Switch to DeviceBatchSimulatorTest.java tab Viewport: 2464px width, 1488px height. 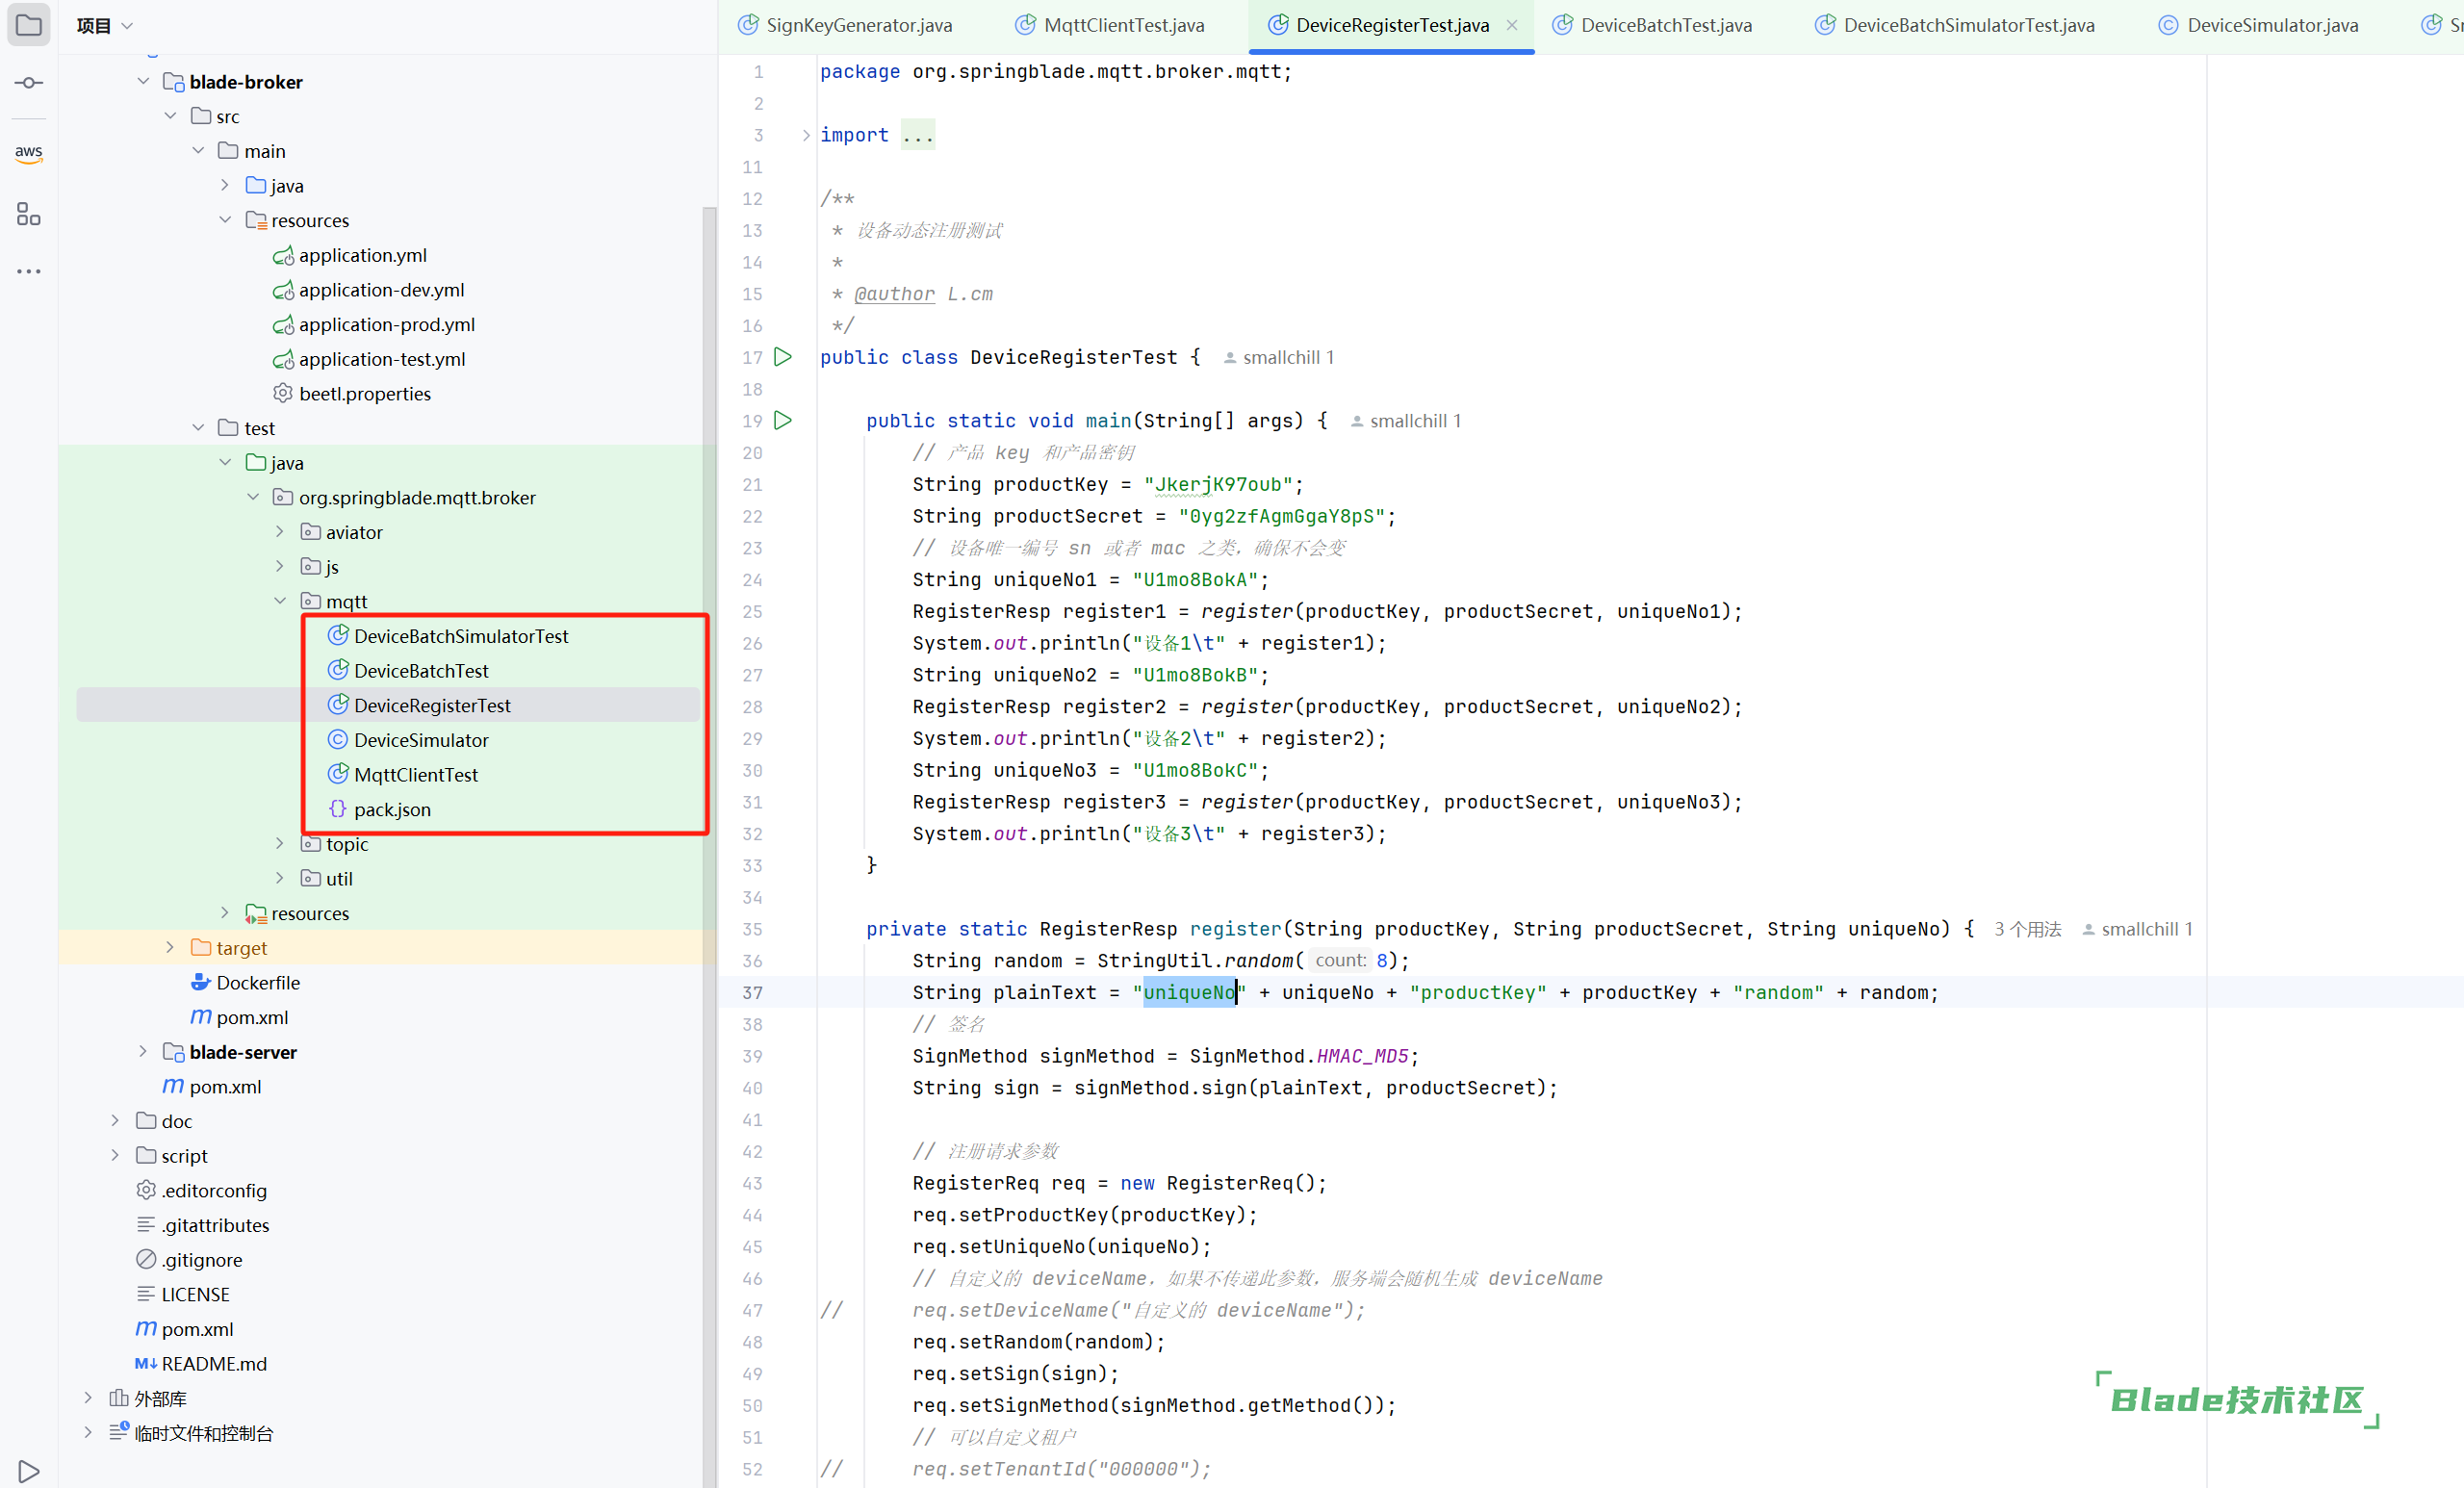(x=1955, y=25)
